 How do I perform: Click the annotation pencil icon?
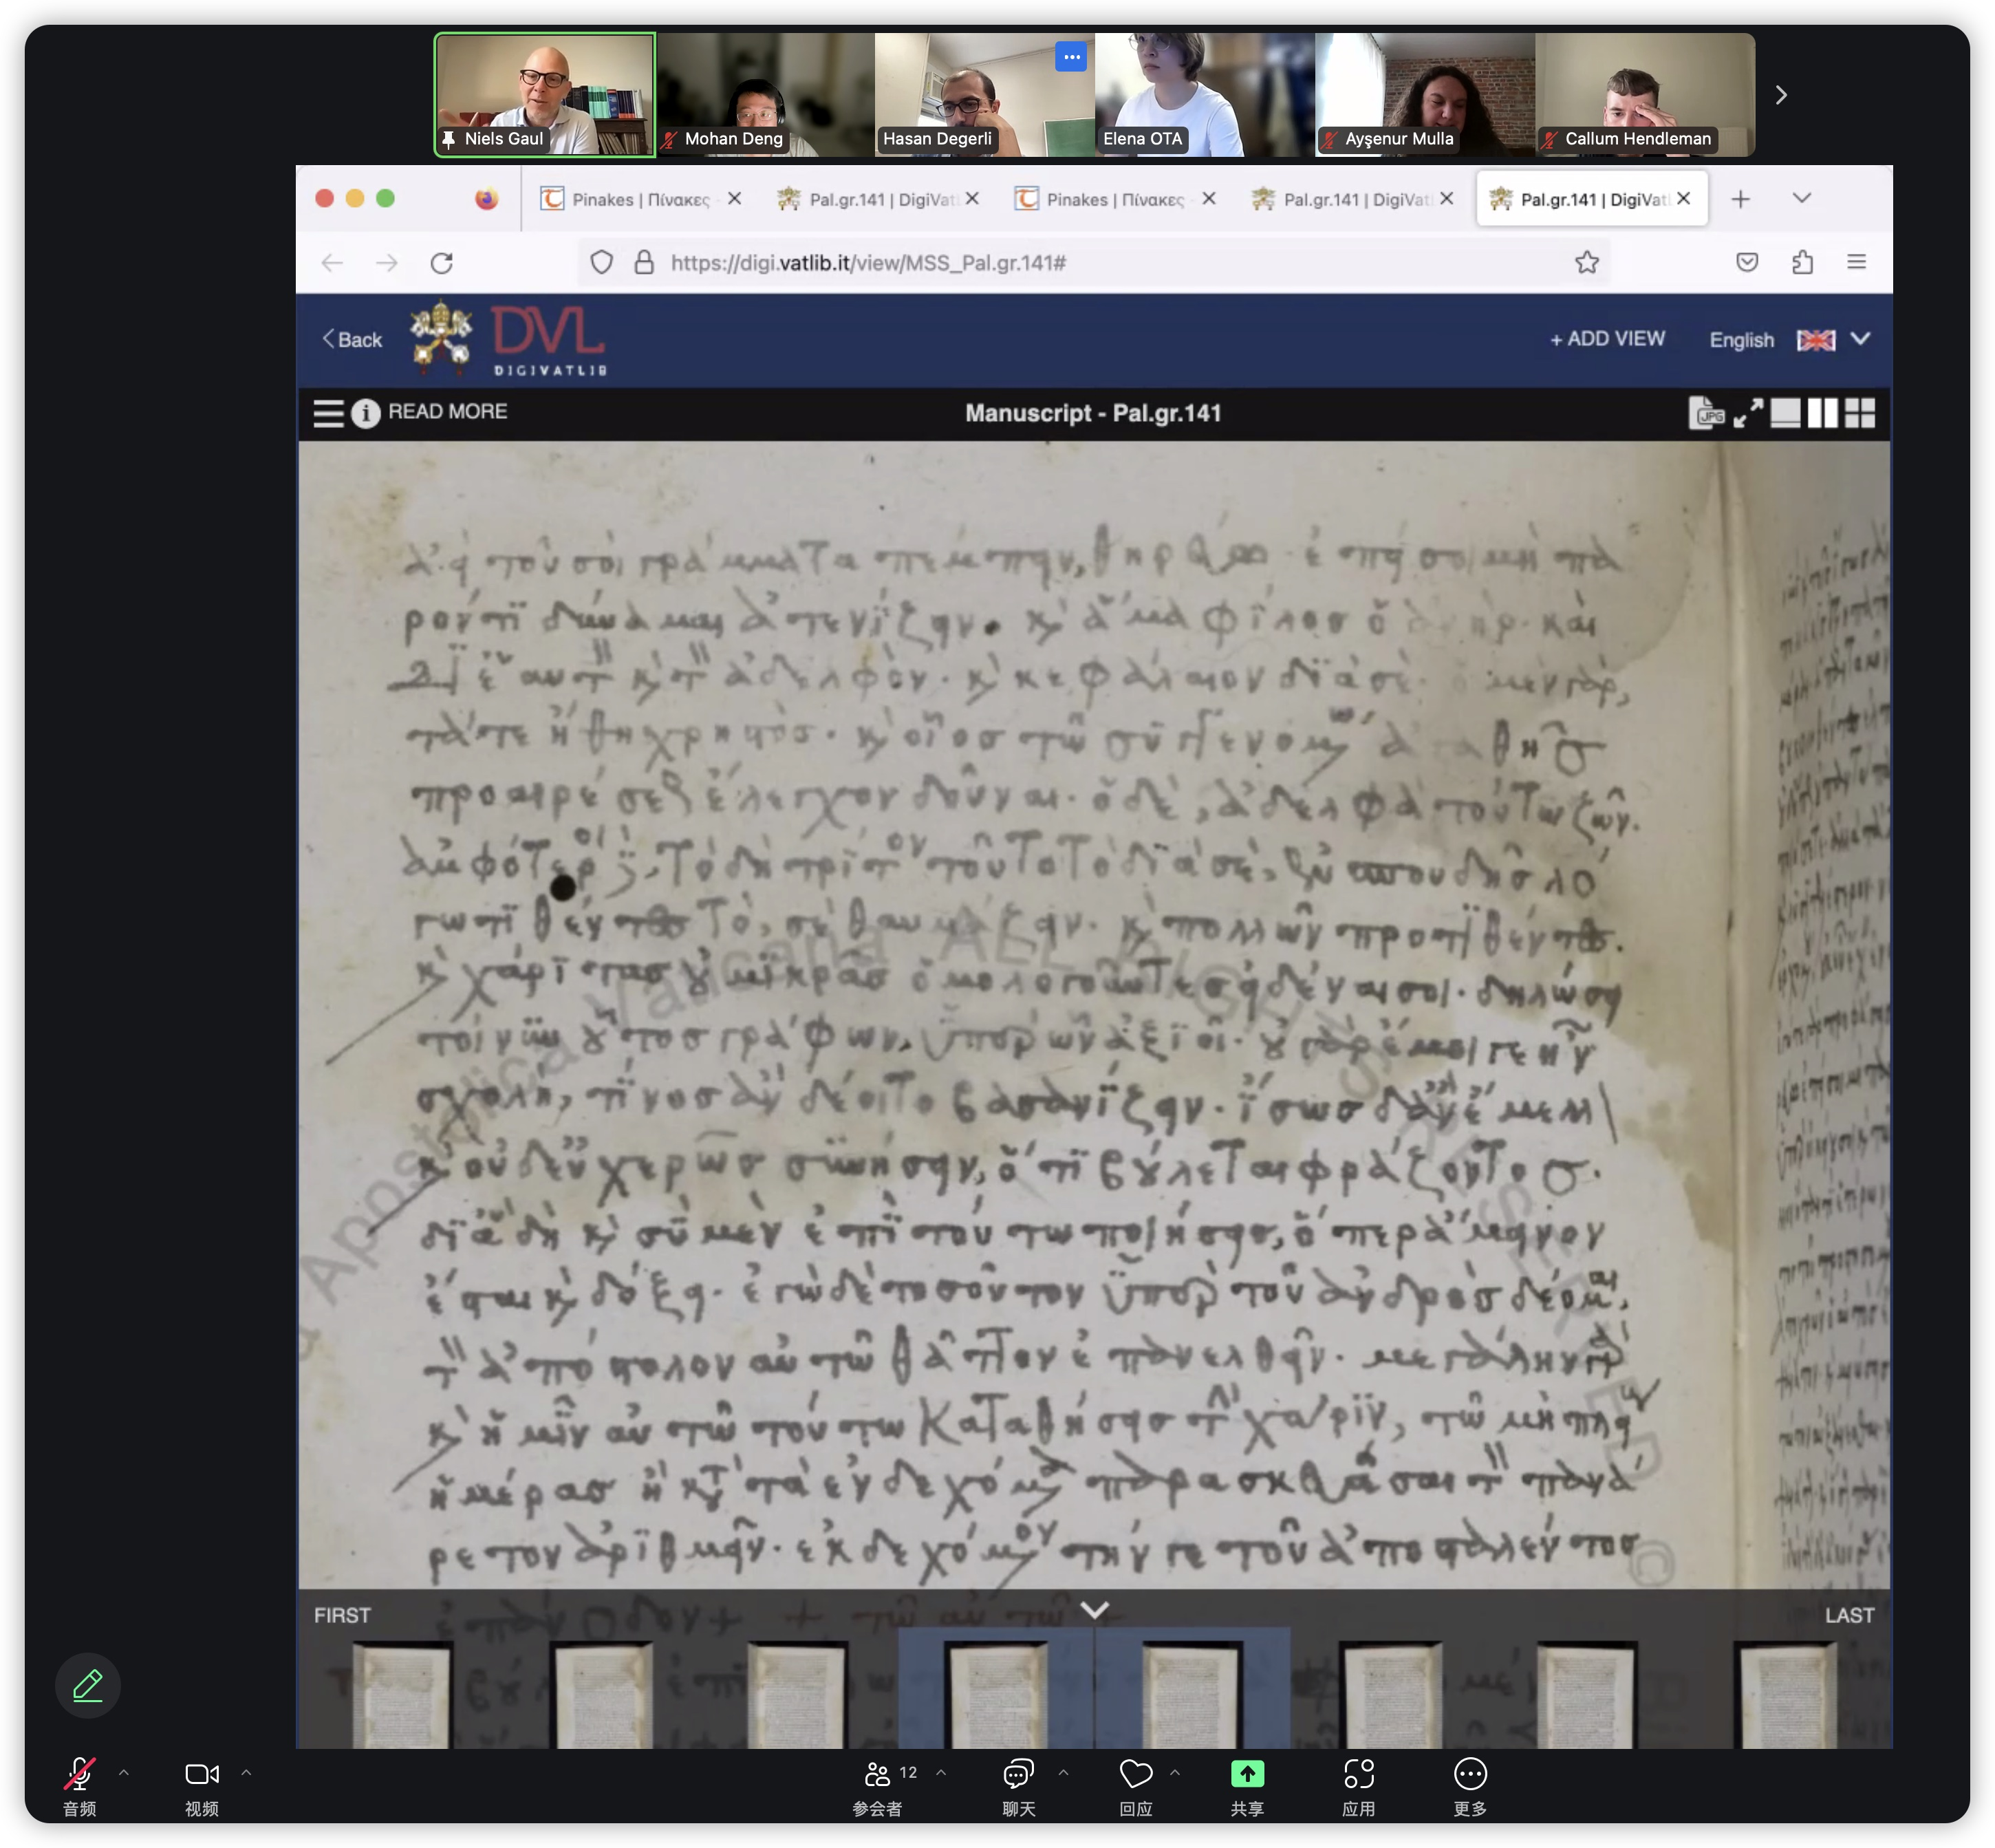click(x=88, y=1685)
